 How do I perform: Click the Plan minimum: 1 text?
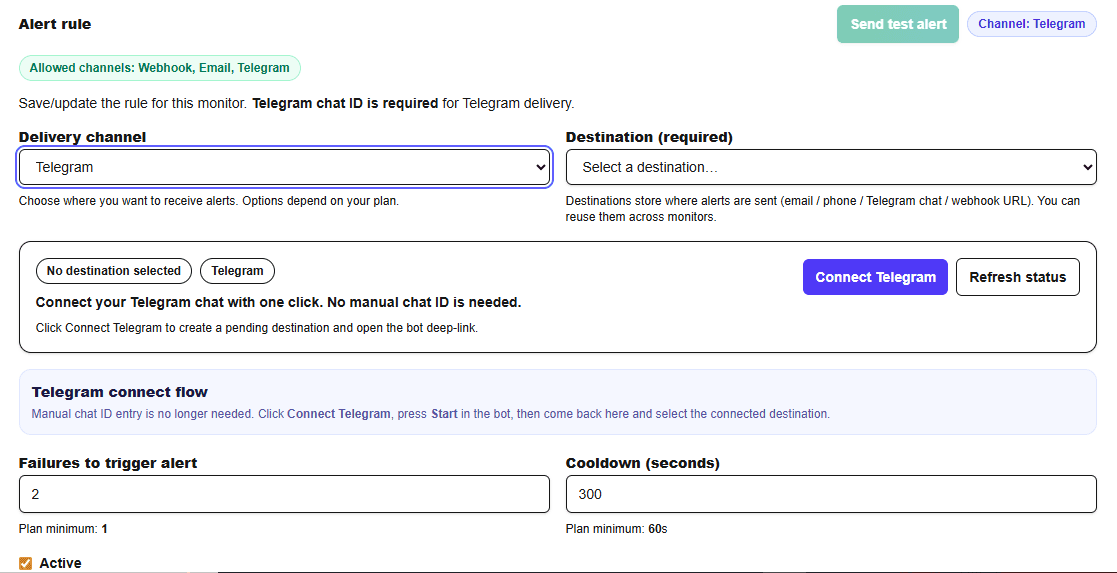tap(63, 529)
